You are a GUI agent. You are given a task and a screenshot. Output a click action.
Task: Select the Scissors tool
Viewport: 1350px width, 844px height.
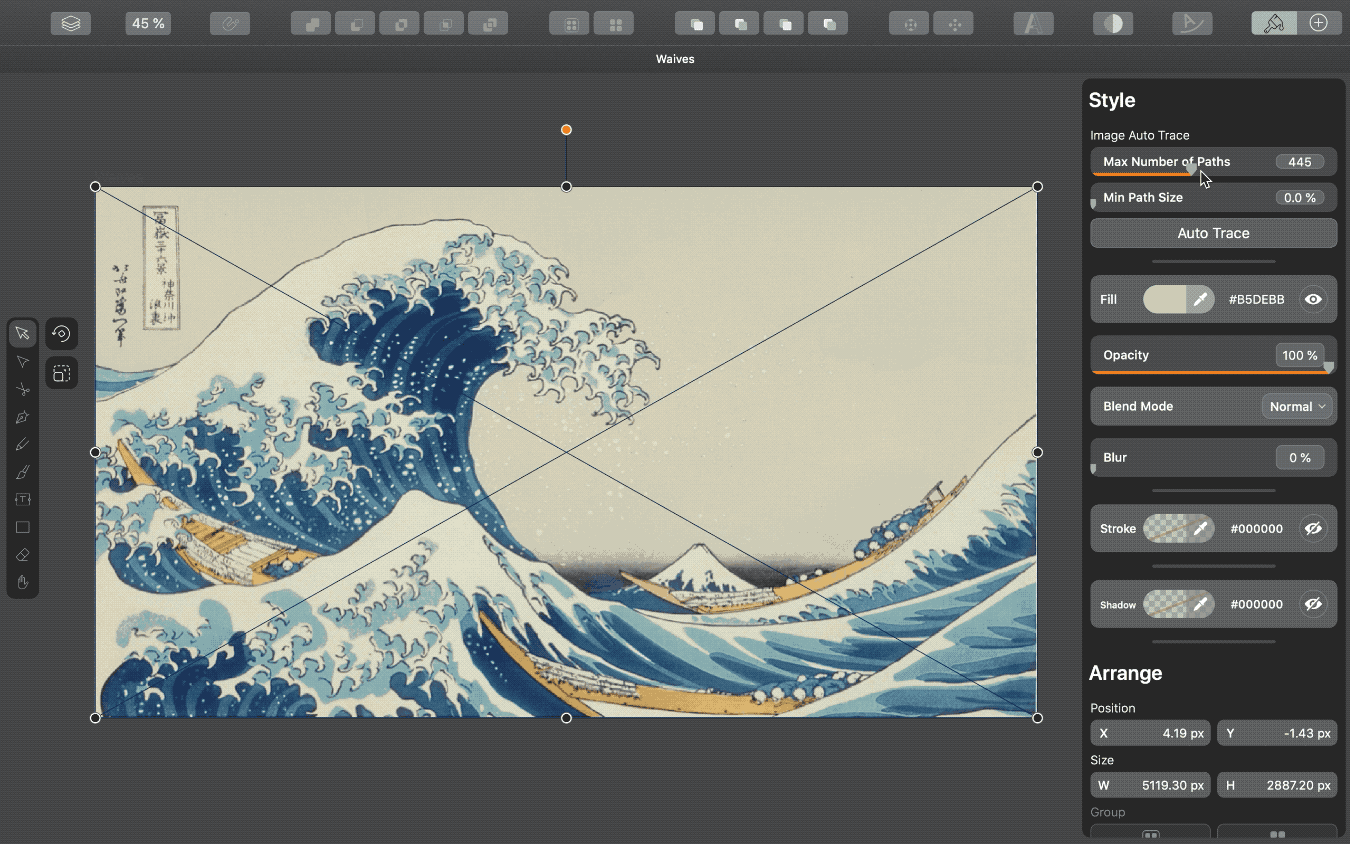22,389
